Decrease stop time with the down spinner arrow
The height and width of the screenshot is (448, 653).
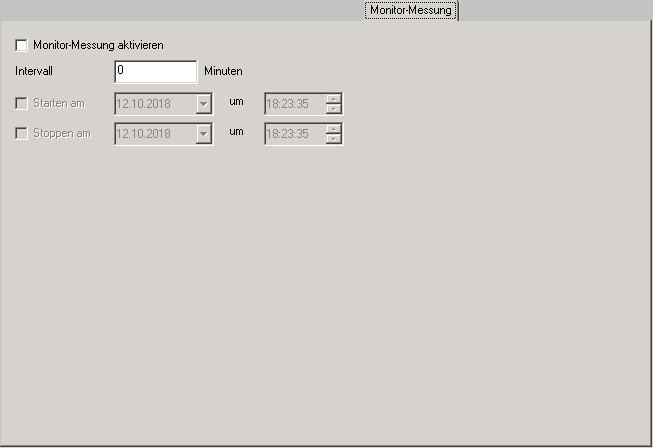[334, 138]
